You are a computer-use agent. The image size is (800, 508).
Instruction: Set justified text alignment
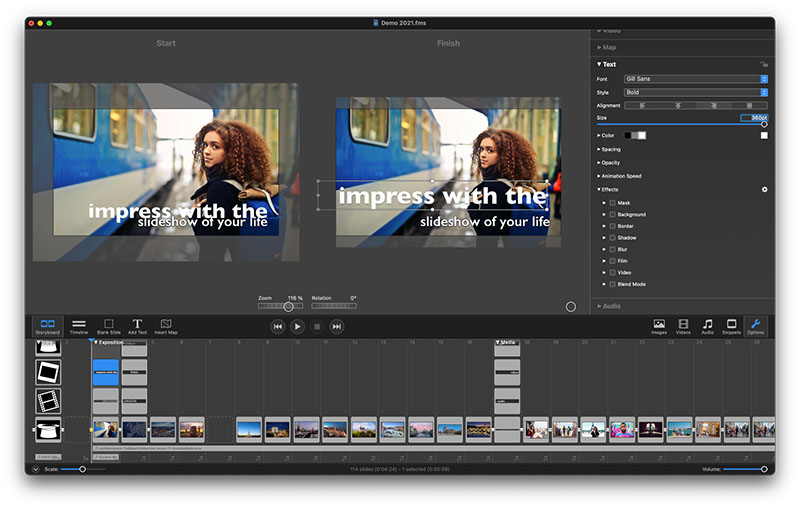[x=749, y=106]
